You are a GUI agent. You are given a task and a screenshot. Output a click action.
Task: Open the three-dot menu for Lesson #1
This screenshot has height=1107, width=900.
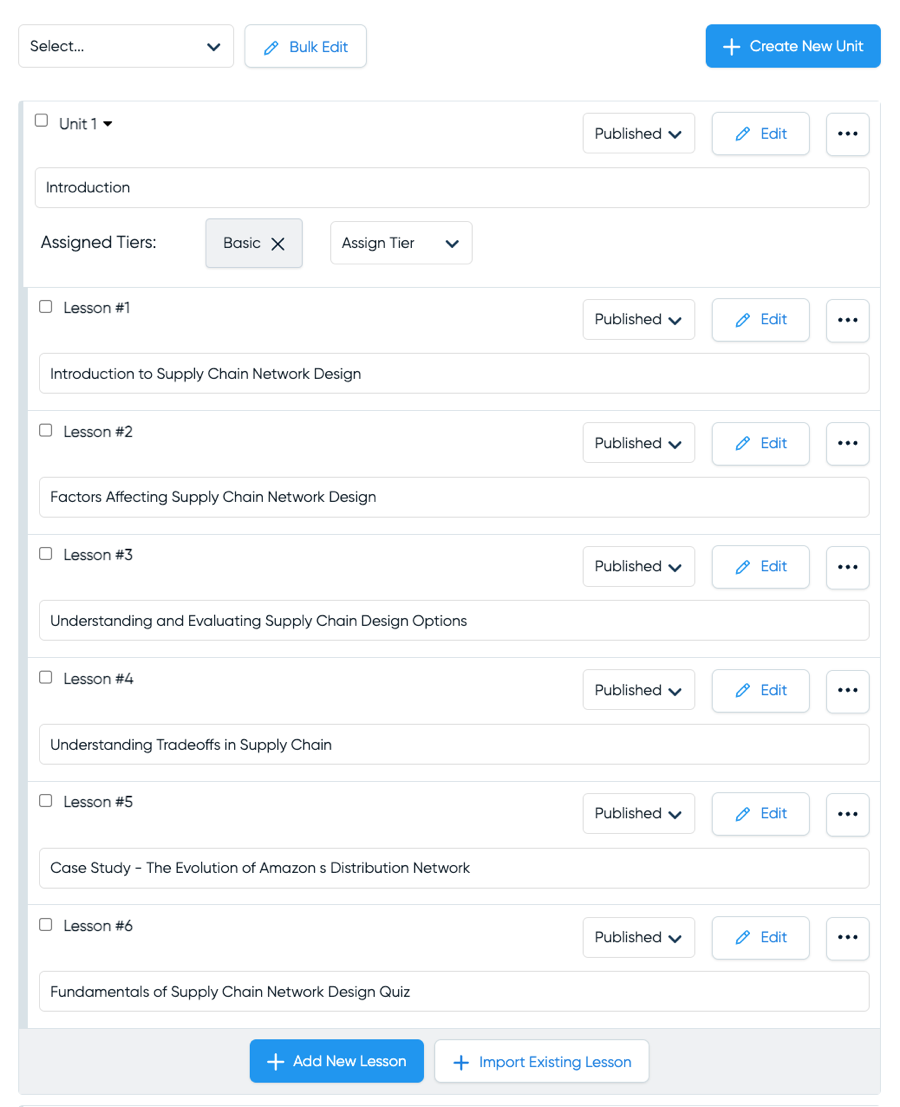[847, 320]
